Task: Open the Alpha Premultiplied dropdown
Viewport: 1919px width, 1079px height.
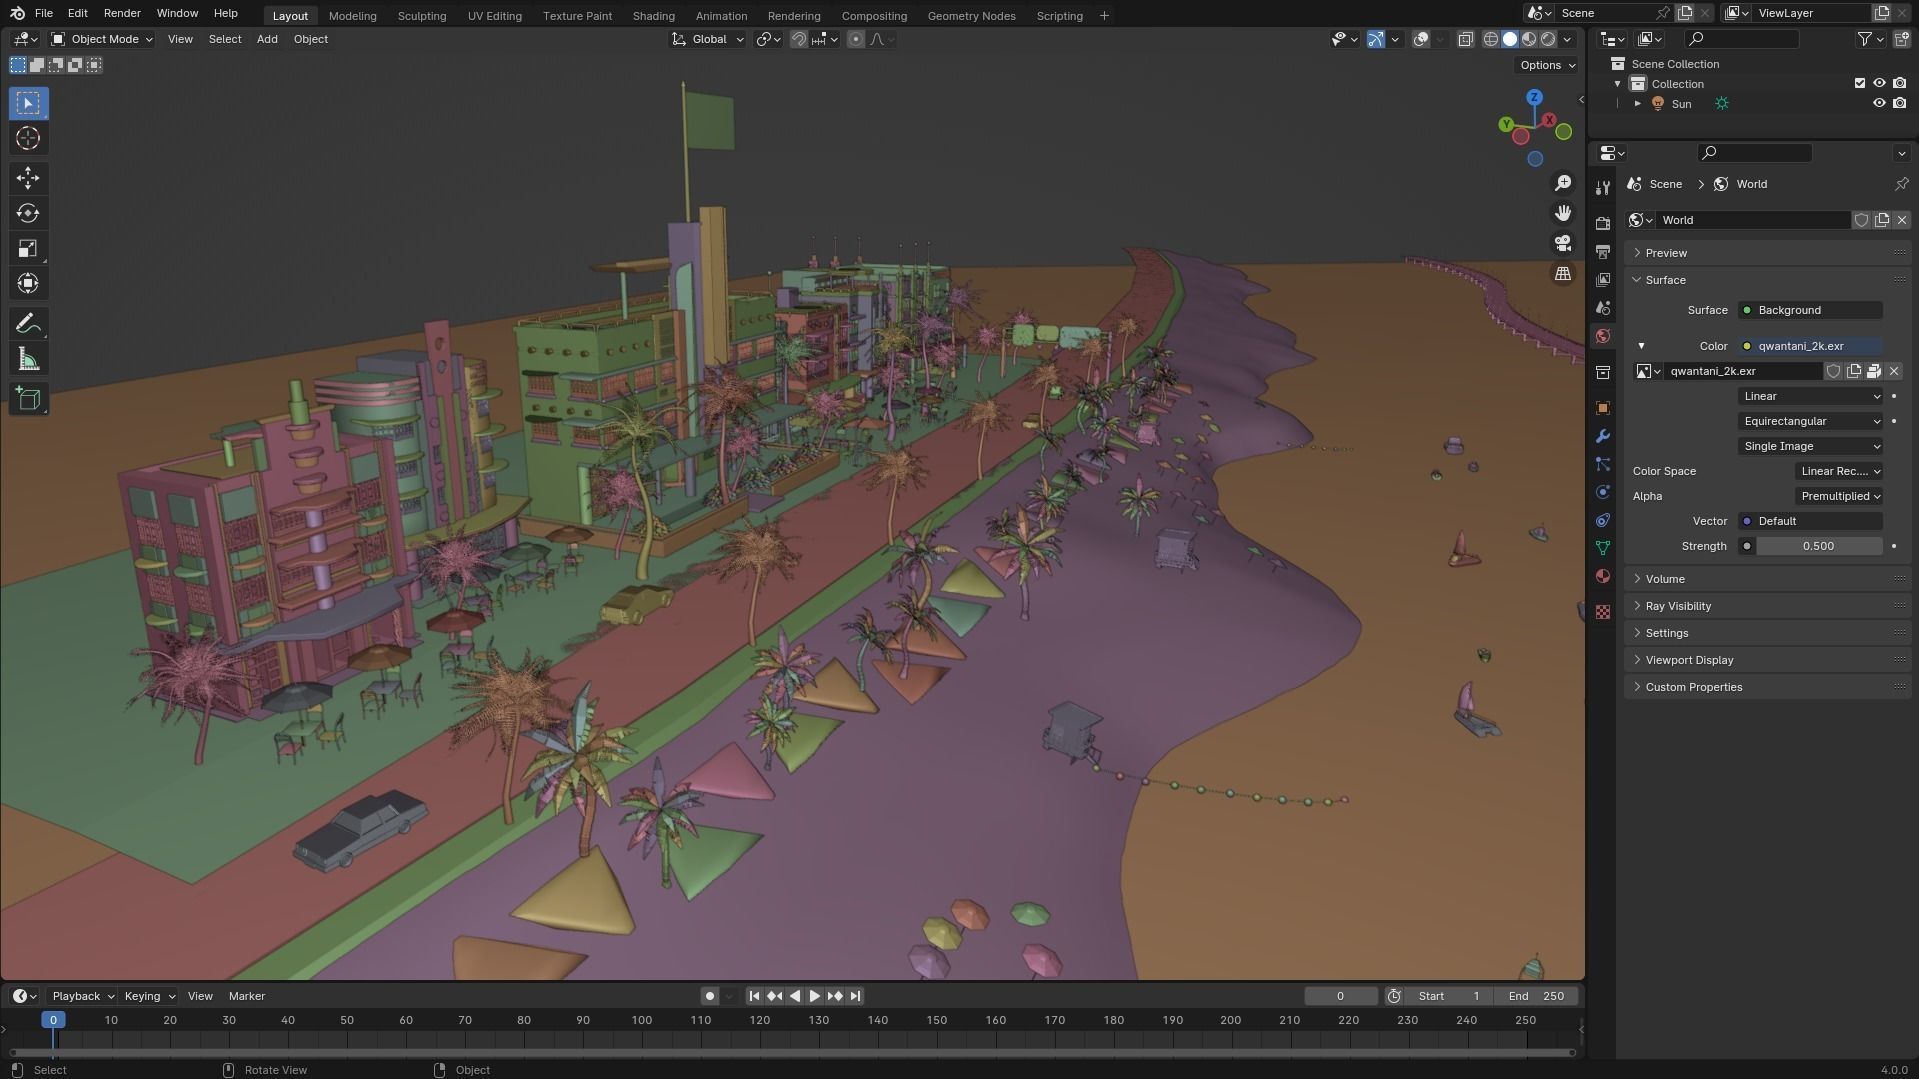Action: [1839, 496]
